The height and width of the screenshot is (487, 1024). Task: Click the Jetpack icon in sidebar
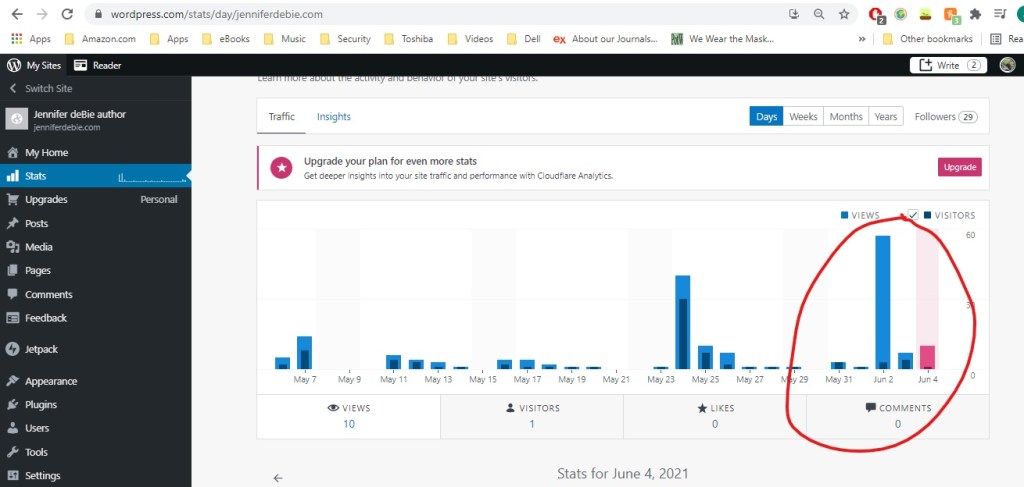point(13,350)
